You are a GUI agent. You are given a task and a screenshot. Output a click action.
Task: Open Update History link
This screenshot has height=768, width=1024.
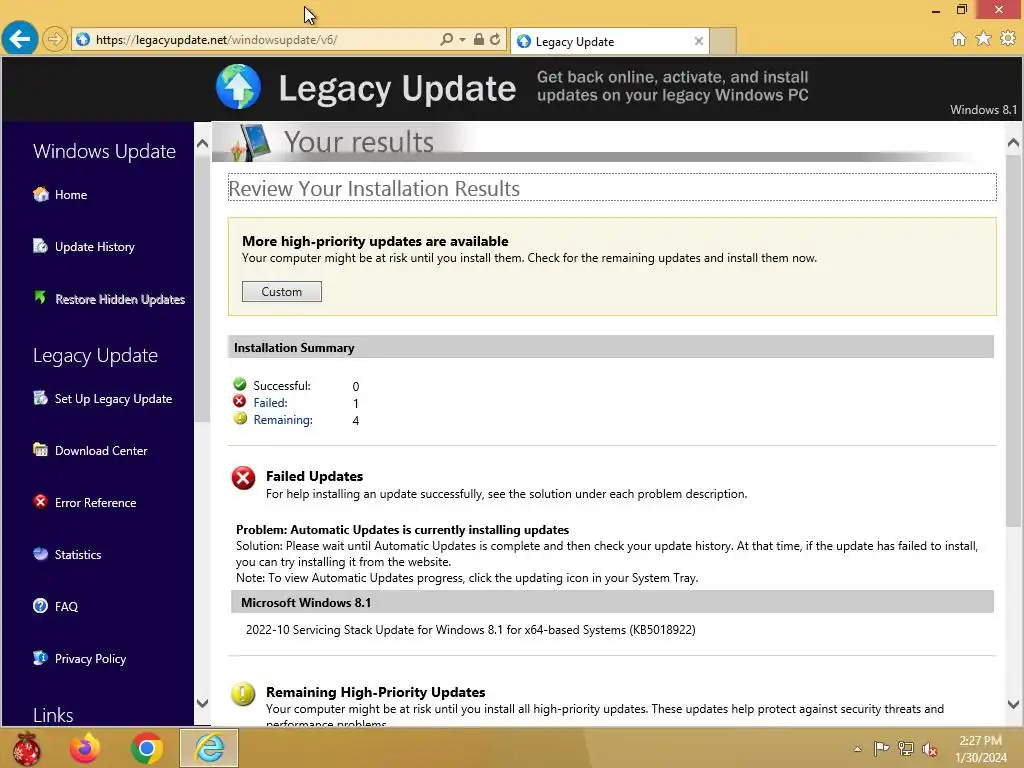[x=95, y=247]
